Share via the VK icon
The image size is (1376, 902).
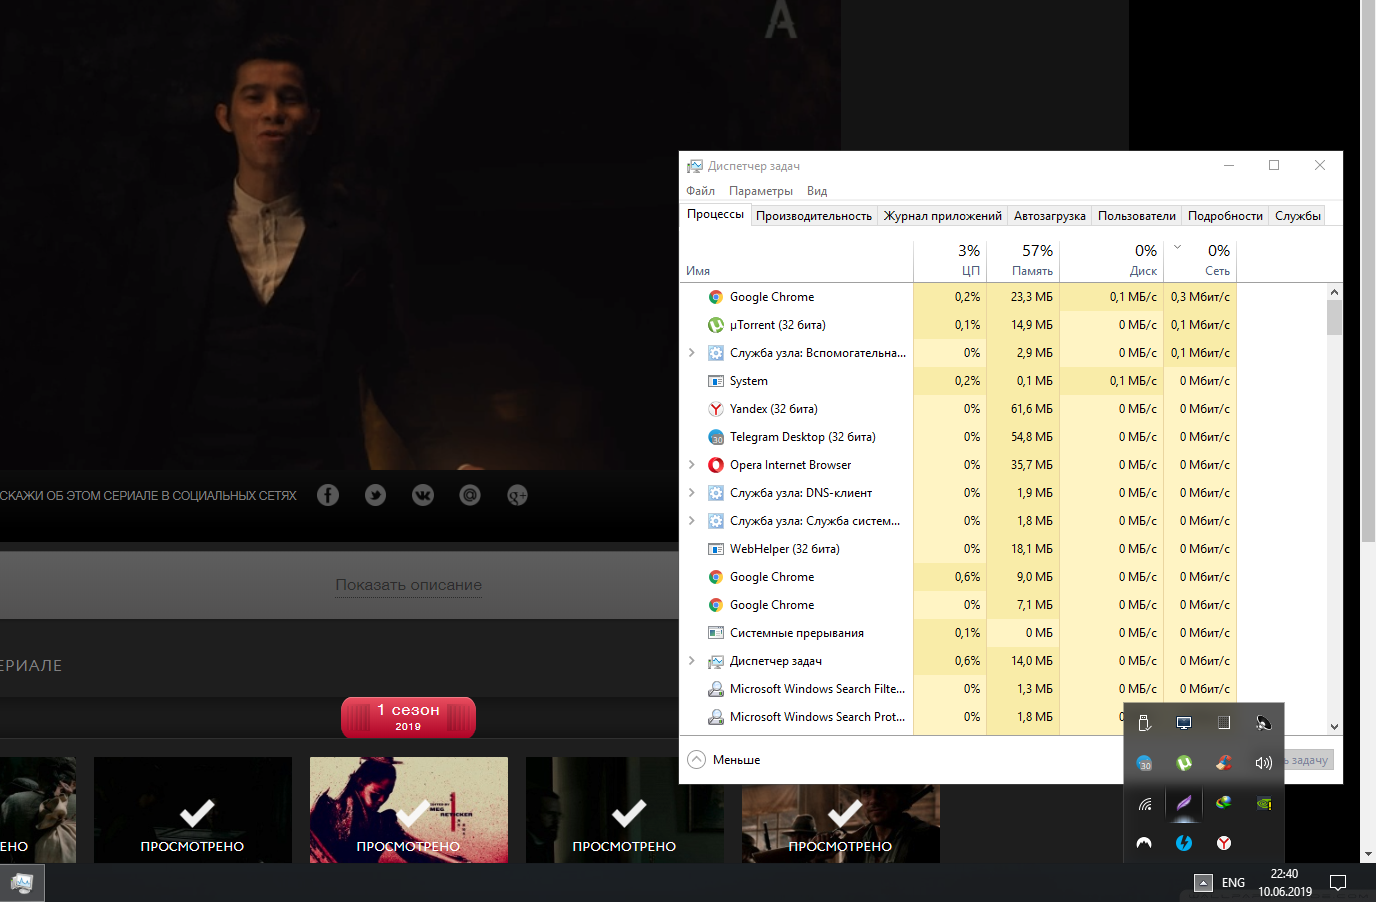pyautogui.click(x=423, y=495)
